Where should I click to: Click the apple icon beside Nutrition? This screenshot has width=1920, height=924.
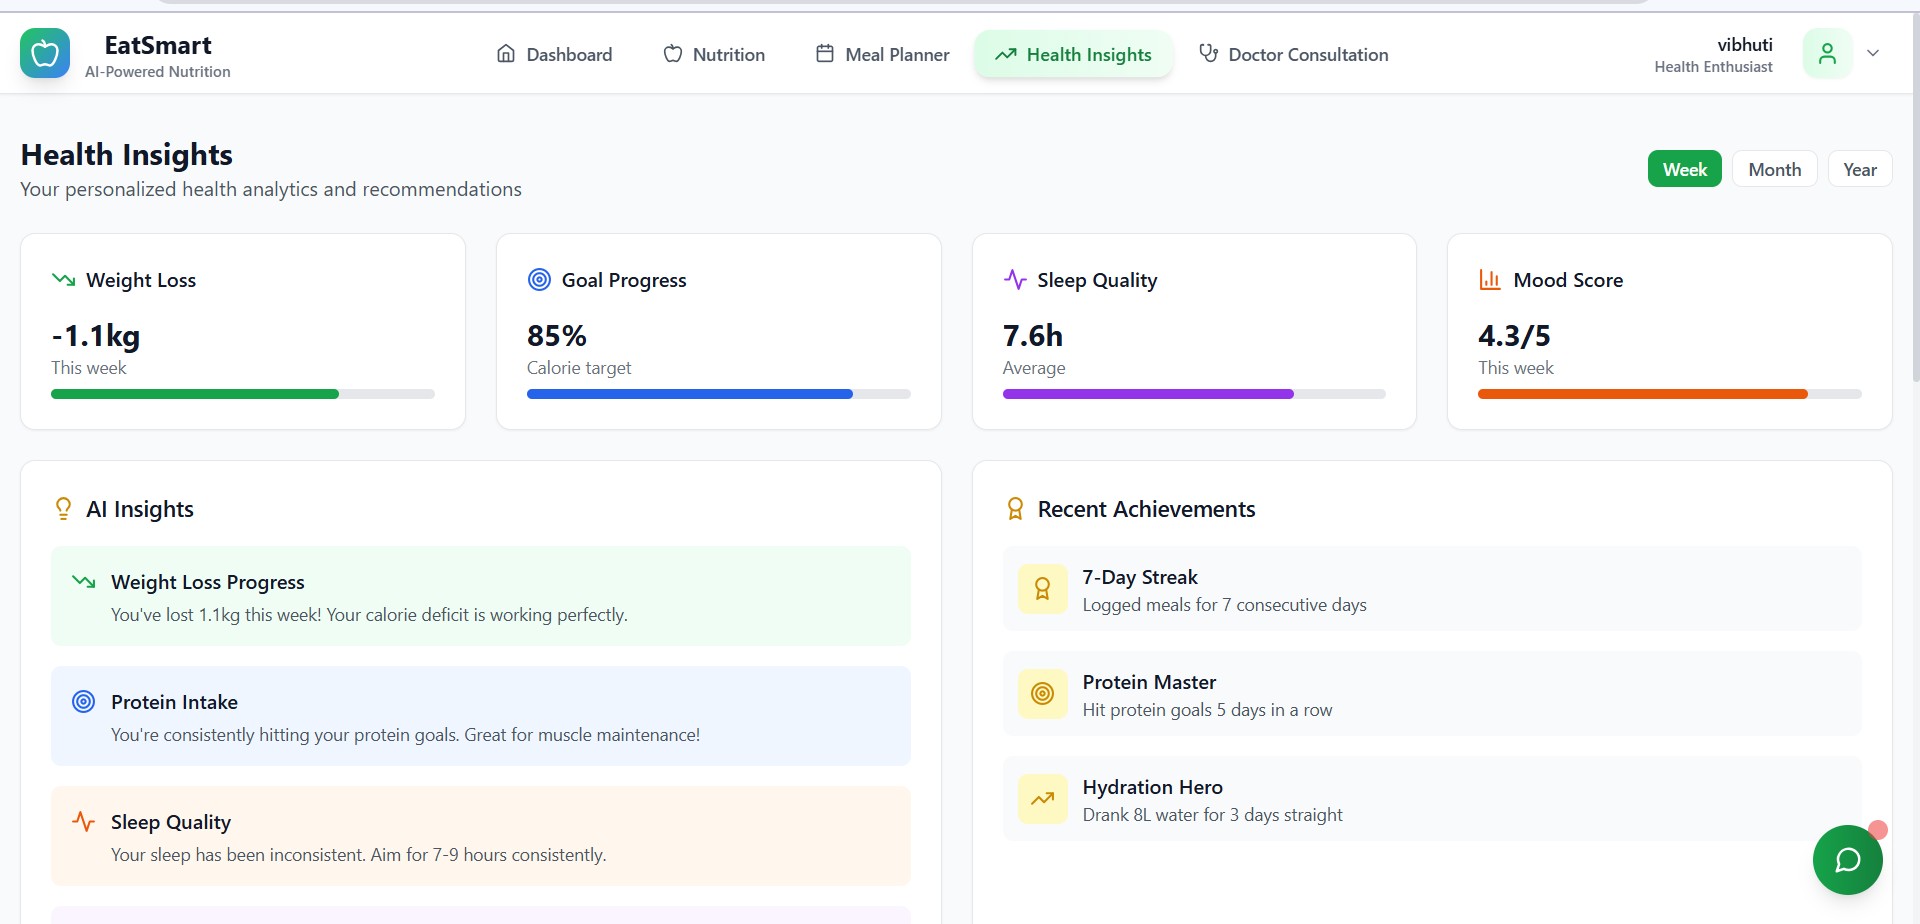pyautogui.click(x=673, y=54)
